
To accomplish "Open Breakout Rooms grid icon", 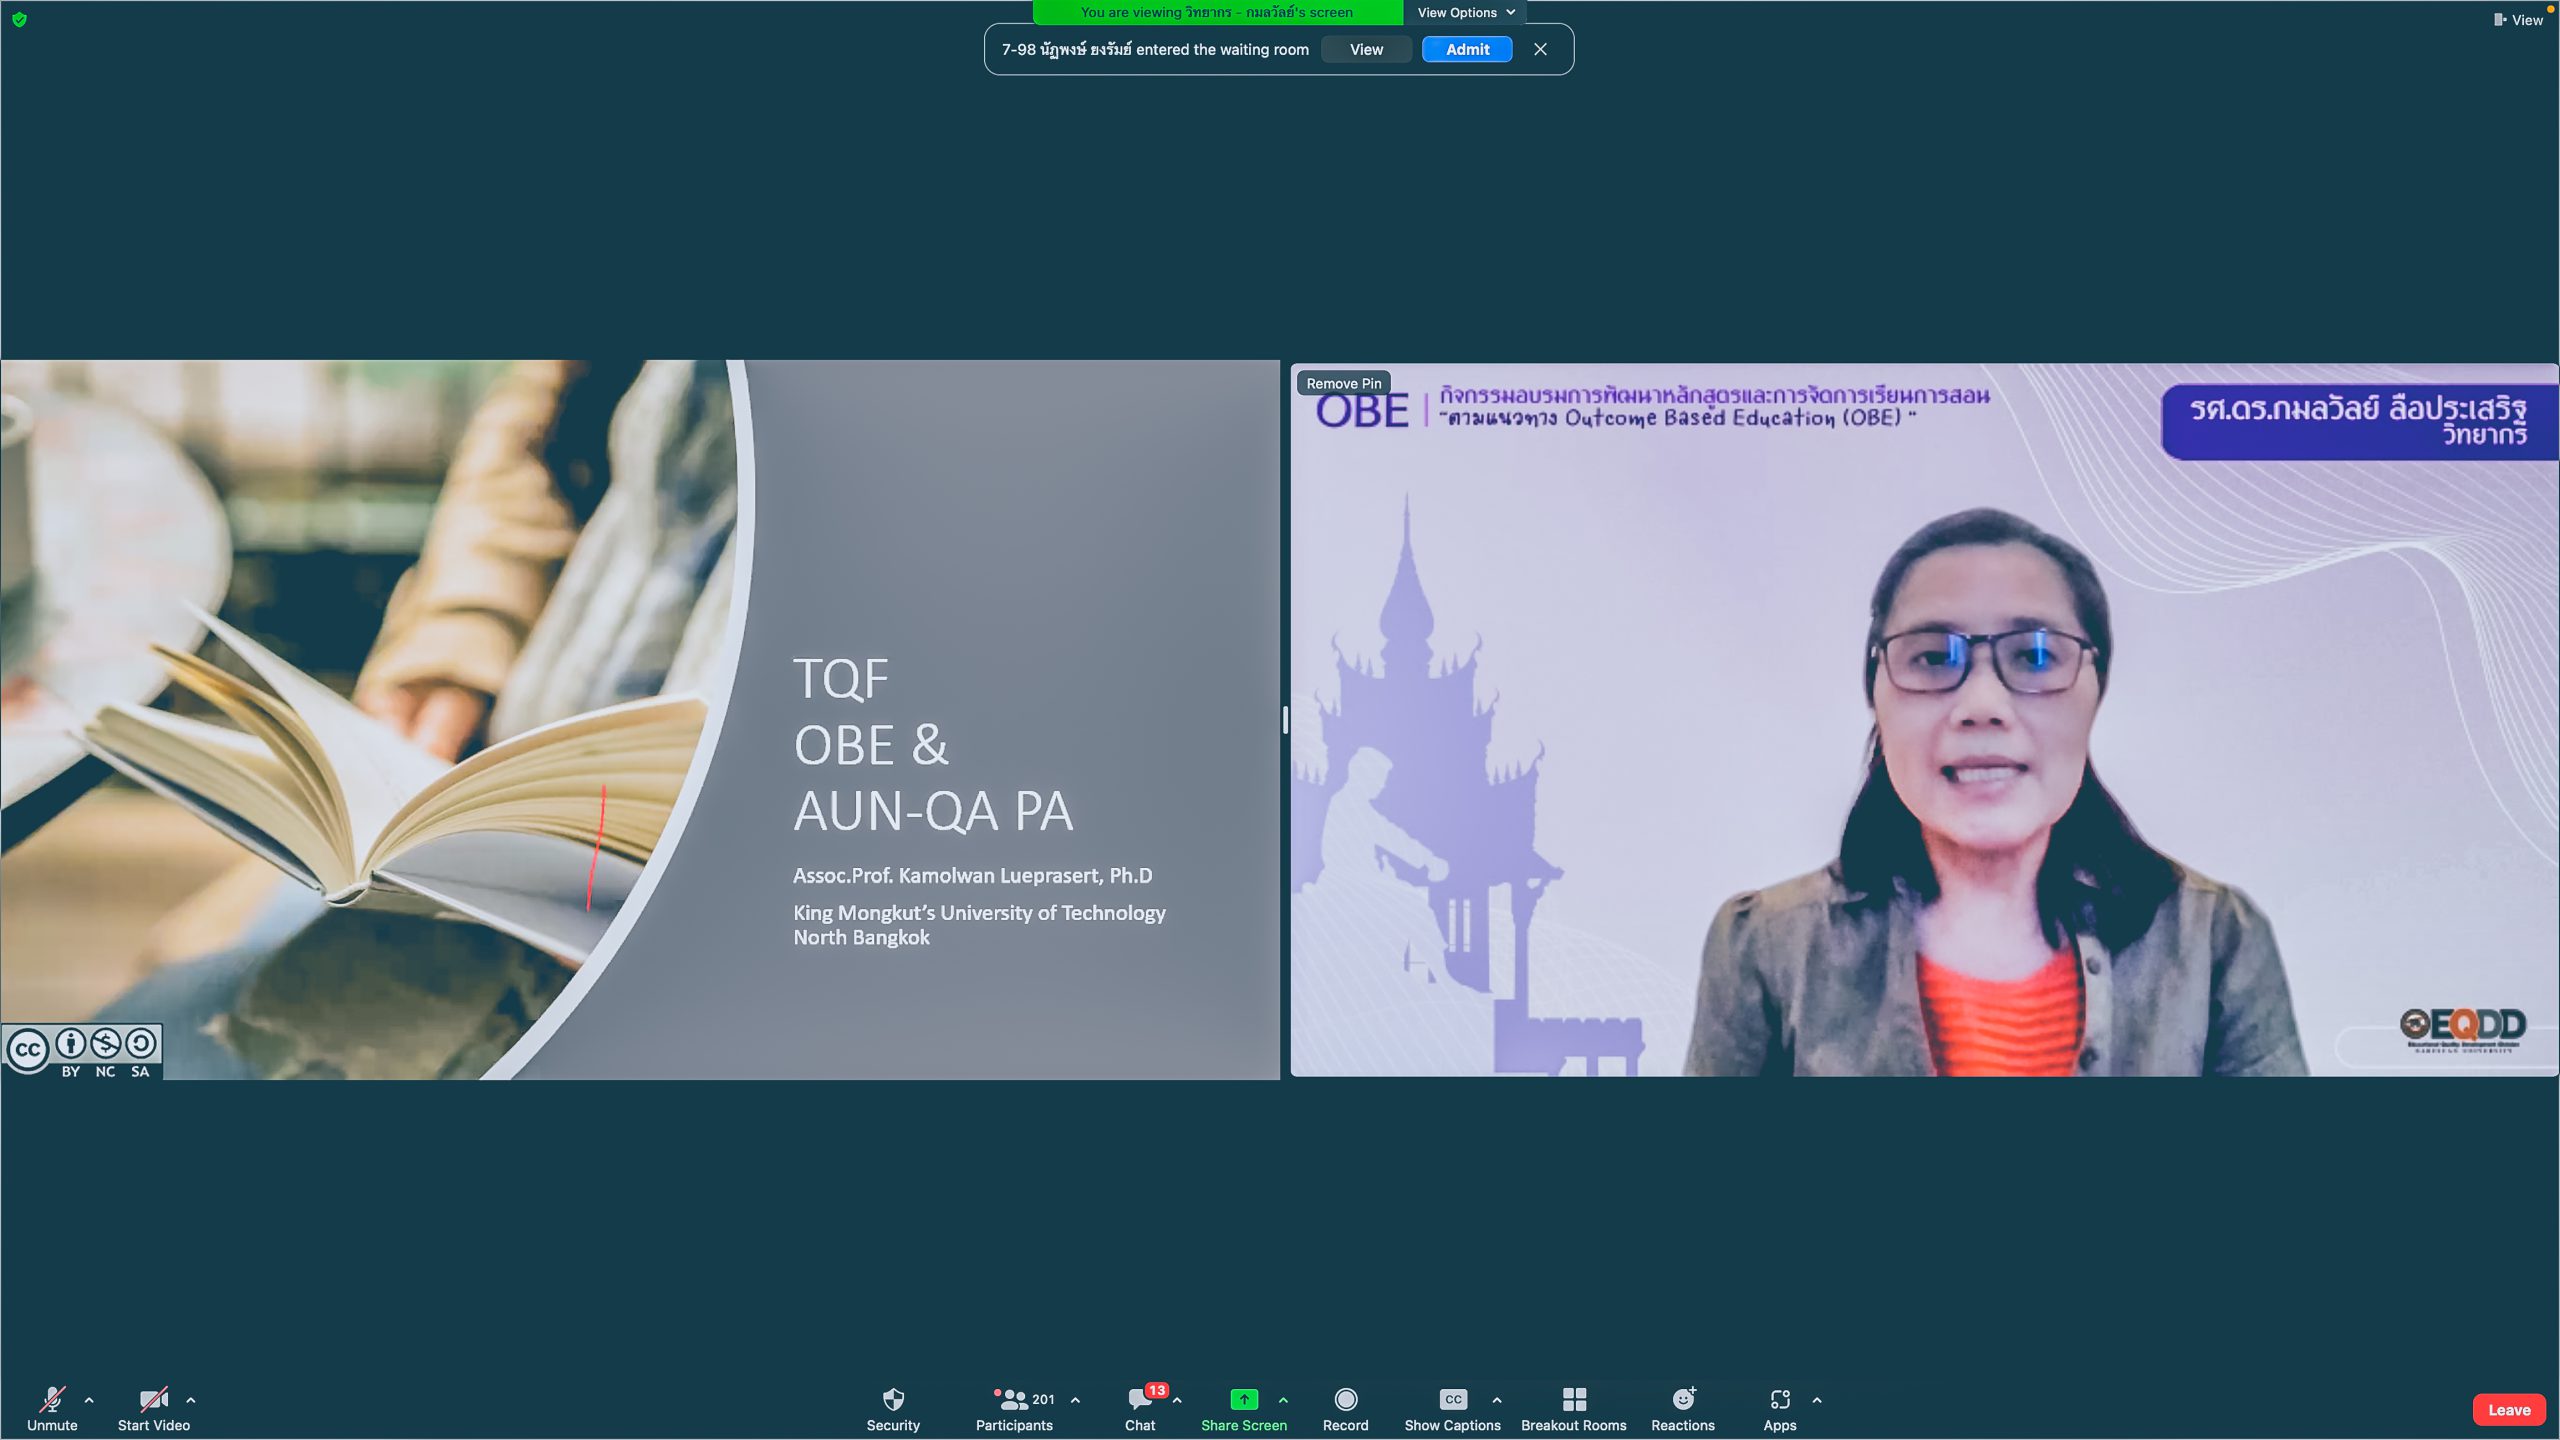I will click(1574, 1399).
